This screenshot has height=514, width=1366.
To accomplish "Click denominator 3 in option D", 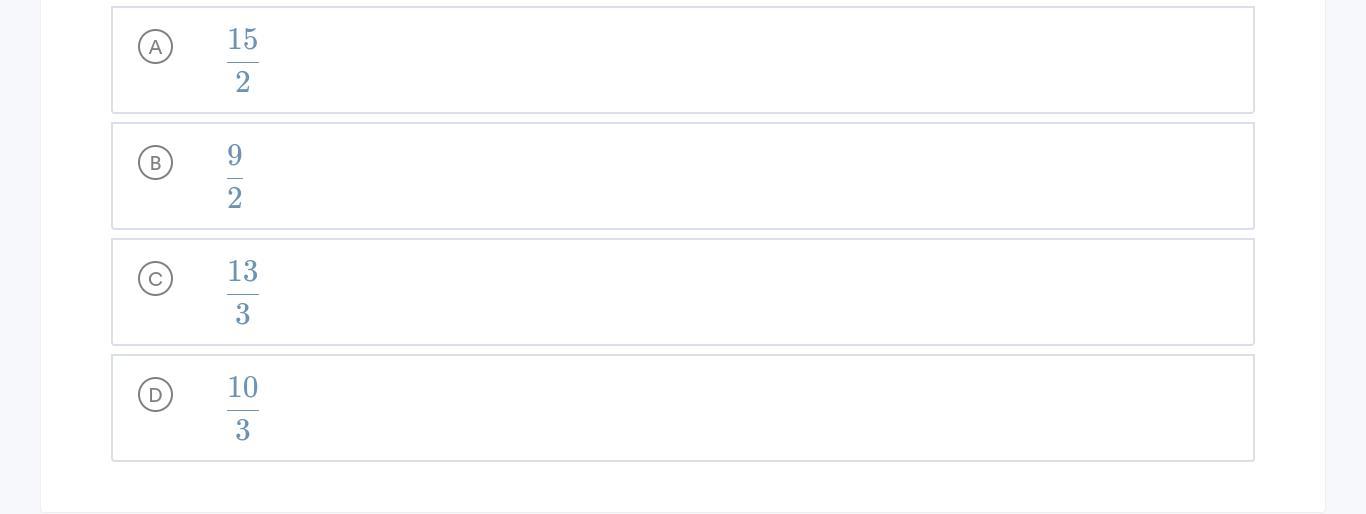I will (x=243, y=430).
